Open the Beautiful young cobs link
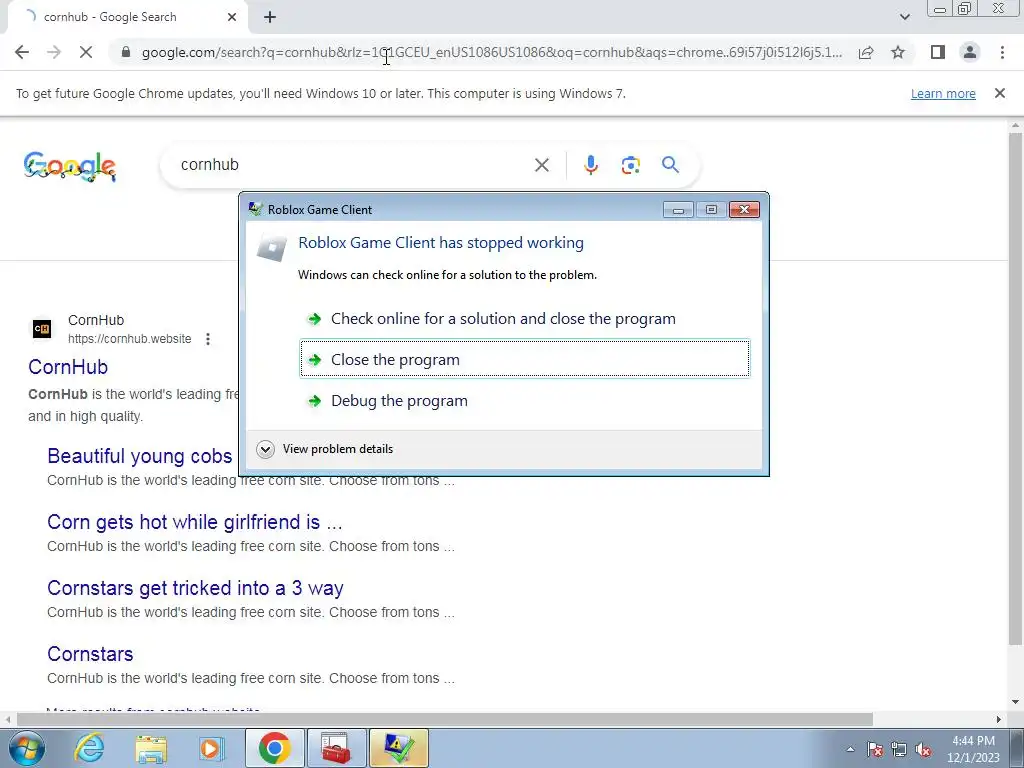Image resolution: width=1024 pixels, height=768 pixels. point(140,456)
